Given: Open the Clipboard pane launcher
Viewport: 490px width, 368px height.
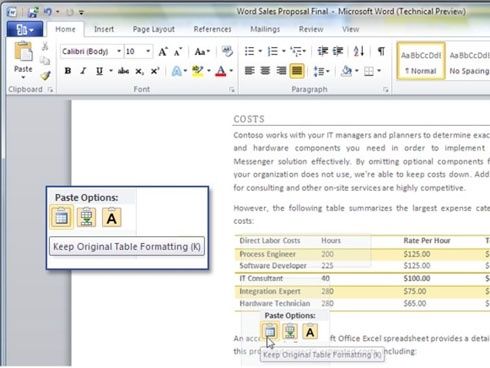Looking at the screenshot, I should (x=50, y=89).
